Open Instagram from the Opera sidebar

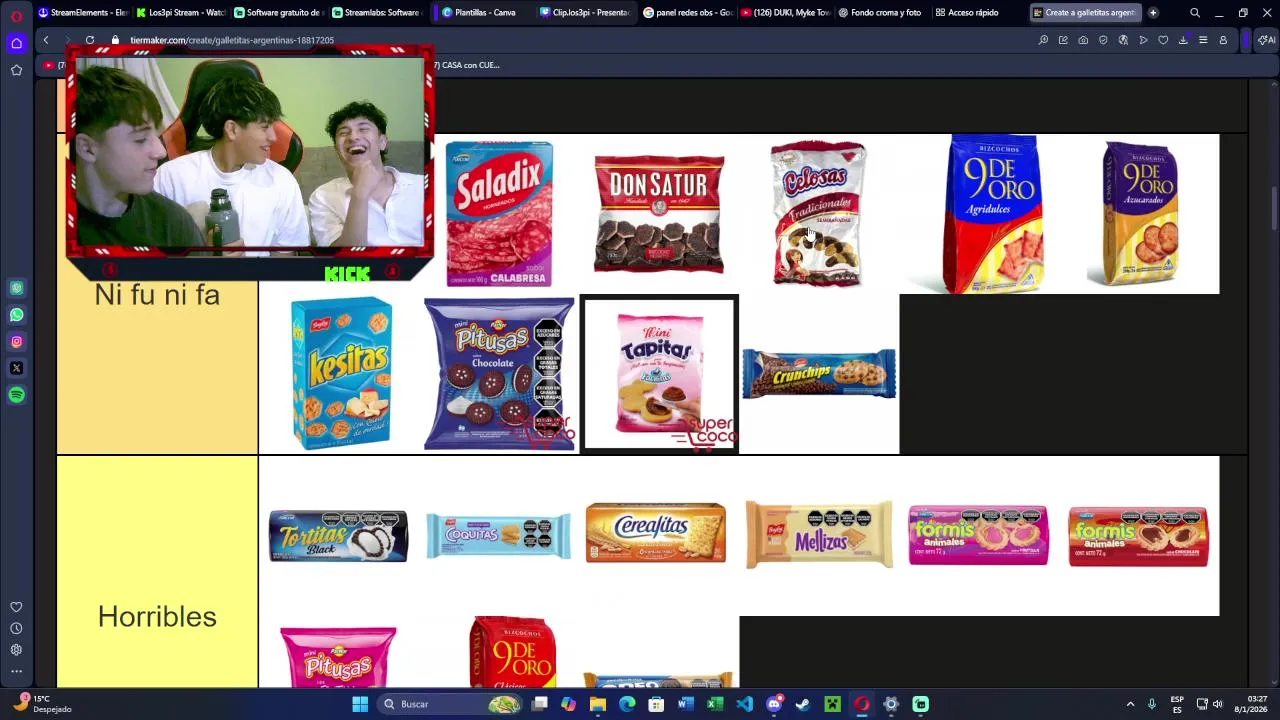pyautogui.click(x=16, y=342)
